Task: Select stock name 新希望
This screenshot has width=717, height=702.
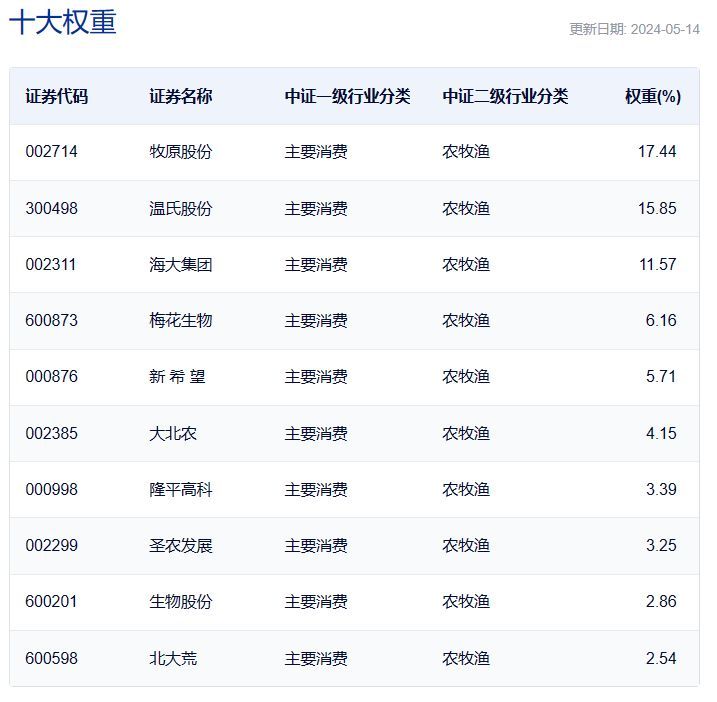Action: tap(177, 376)
